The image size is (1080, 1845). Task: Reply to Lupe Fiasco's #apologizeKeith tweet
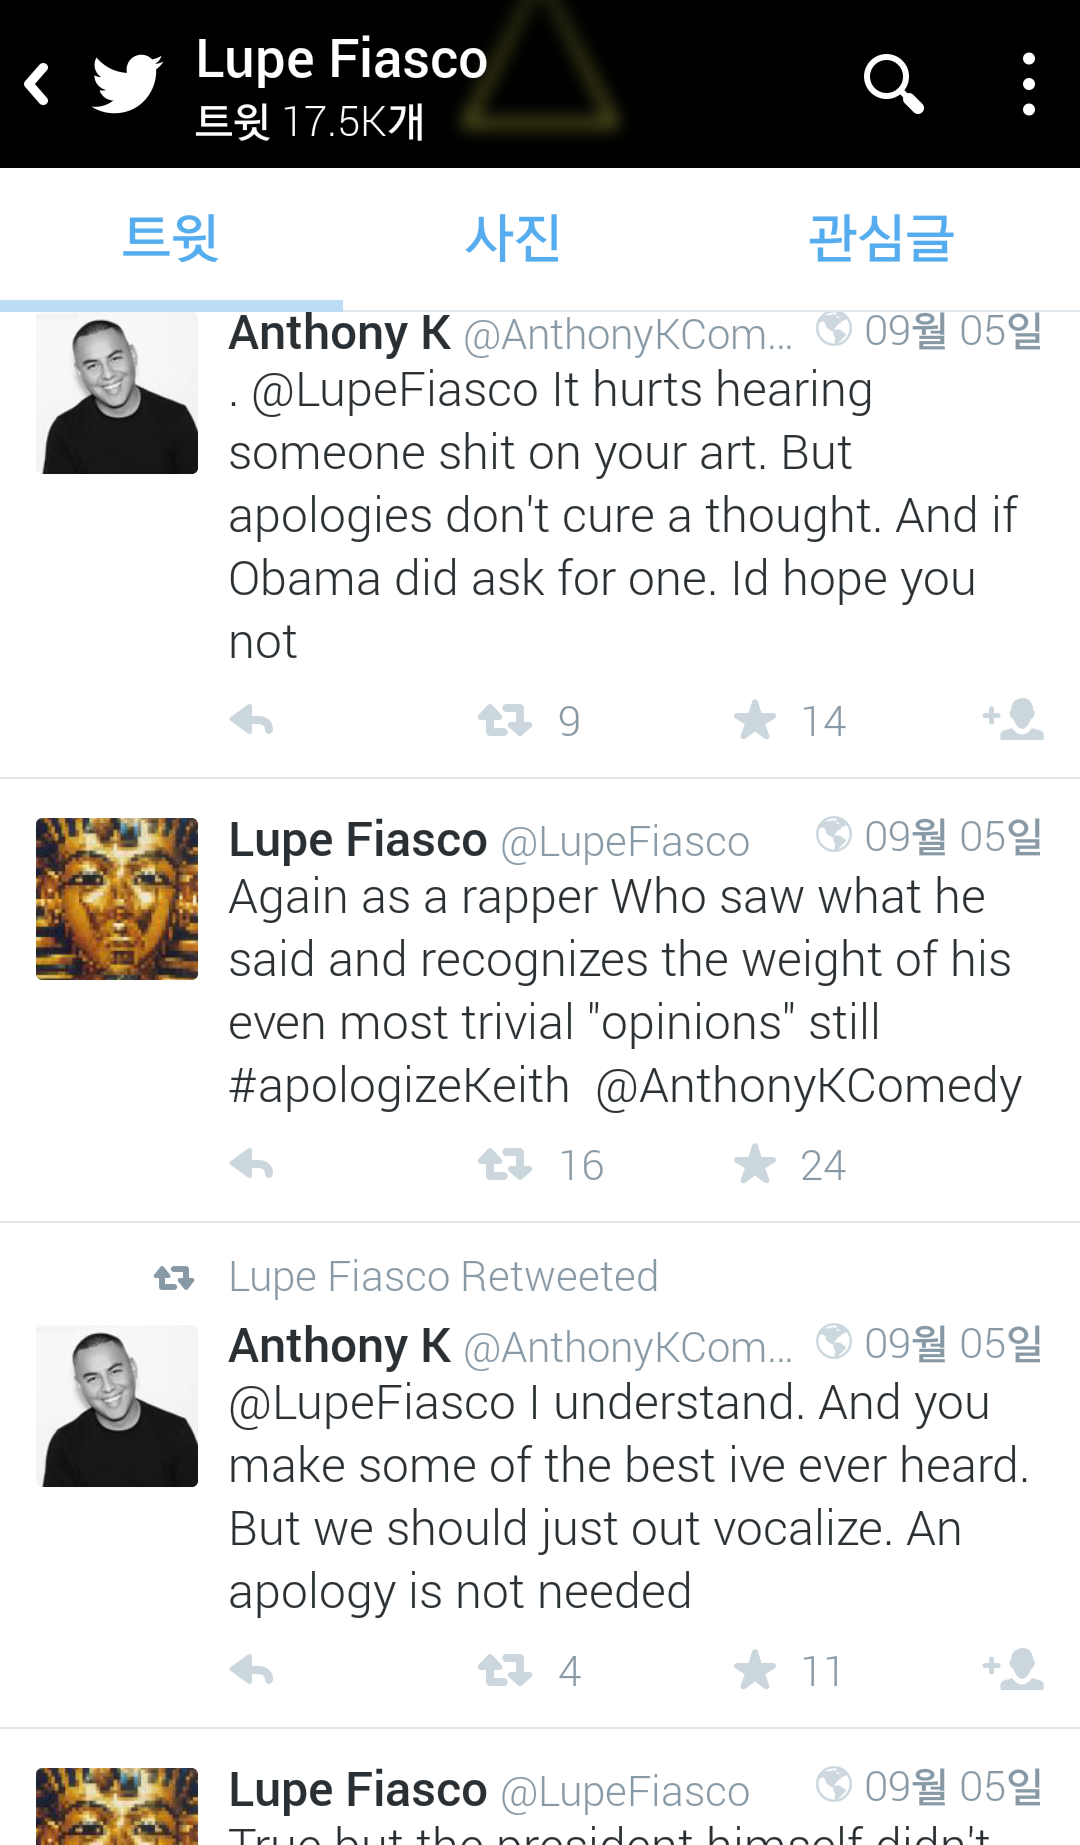click(x=251, y=1164)
